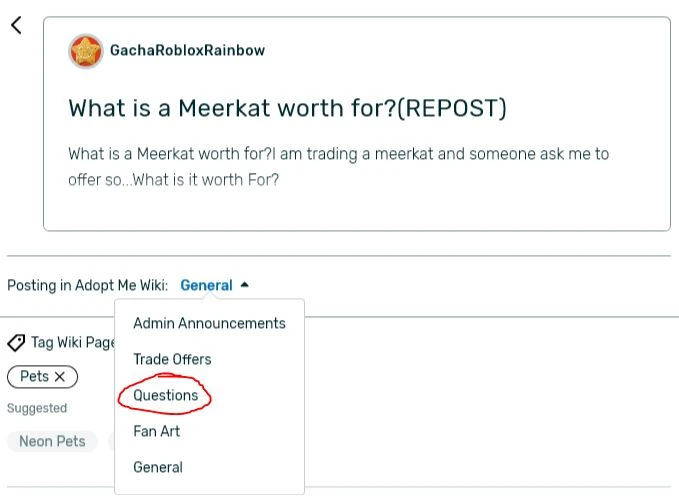
Task: Click the Pets tag chip
Action: coord(34,377)
